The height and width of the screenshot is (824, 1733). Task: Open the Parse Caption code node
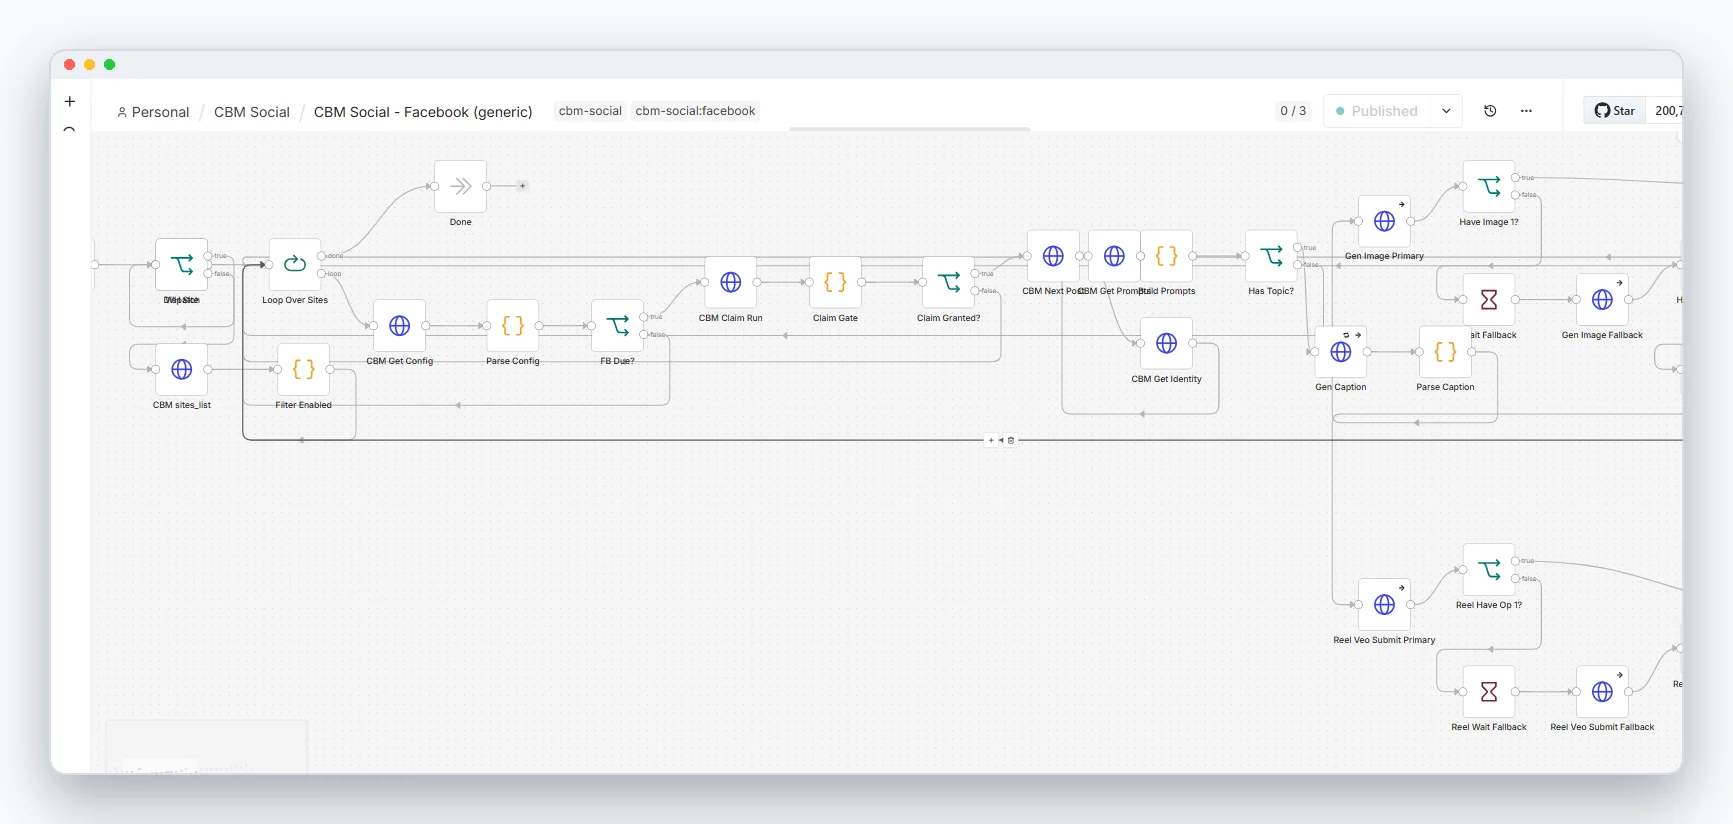point(1445,352)
